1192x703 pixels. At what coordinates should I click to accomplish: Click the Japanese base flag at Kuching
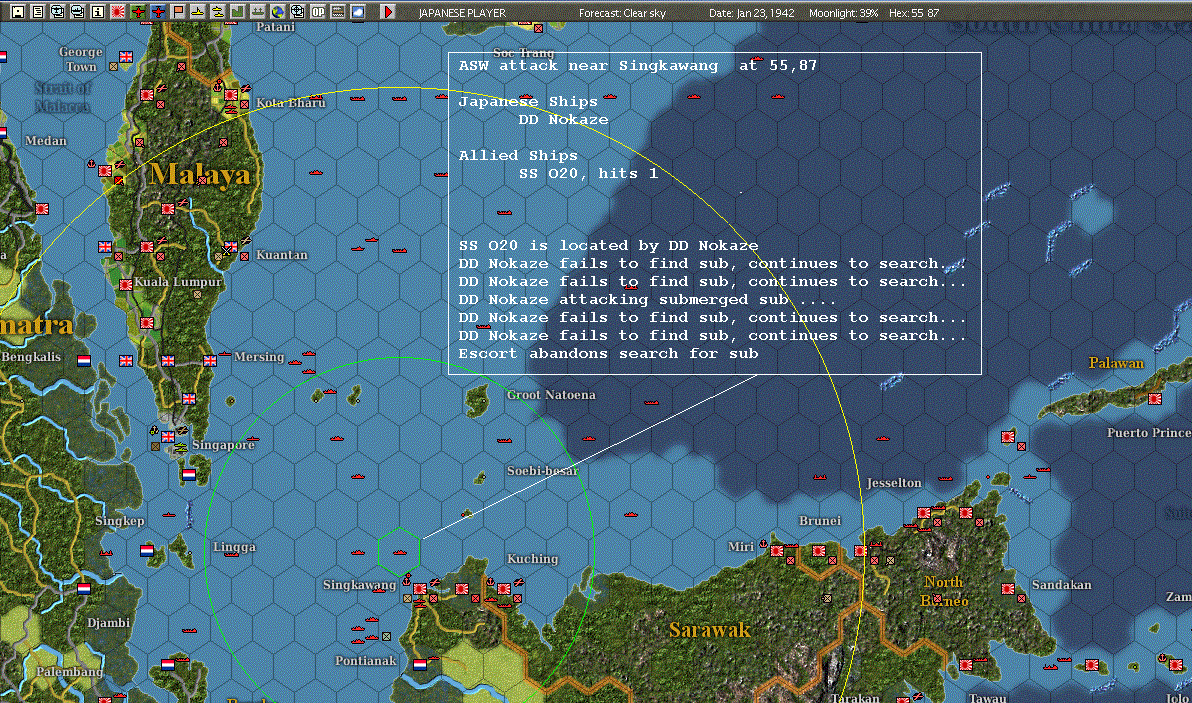503,589
